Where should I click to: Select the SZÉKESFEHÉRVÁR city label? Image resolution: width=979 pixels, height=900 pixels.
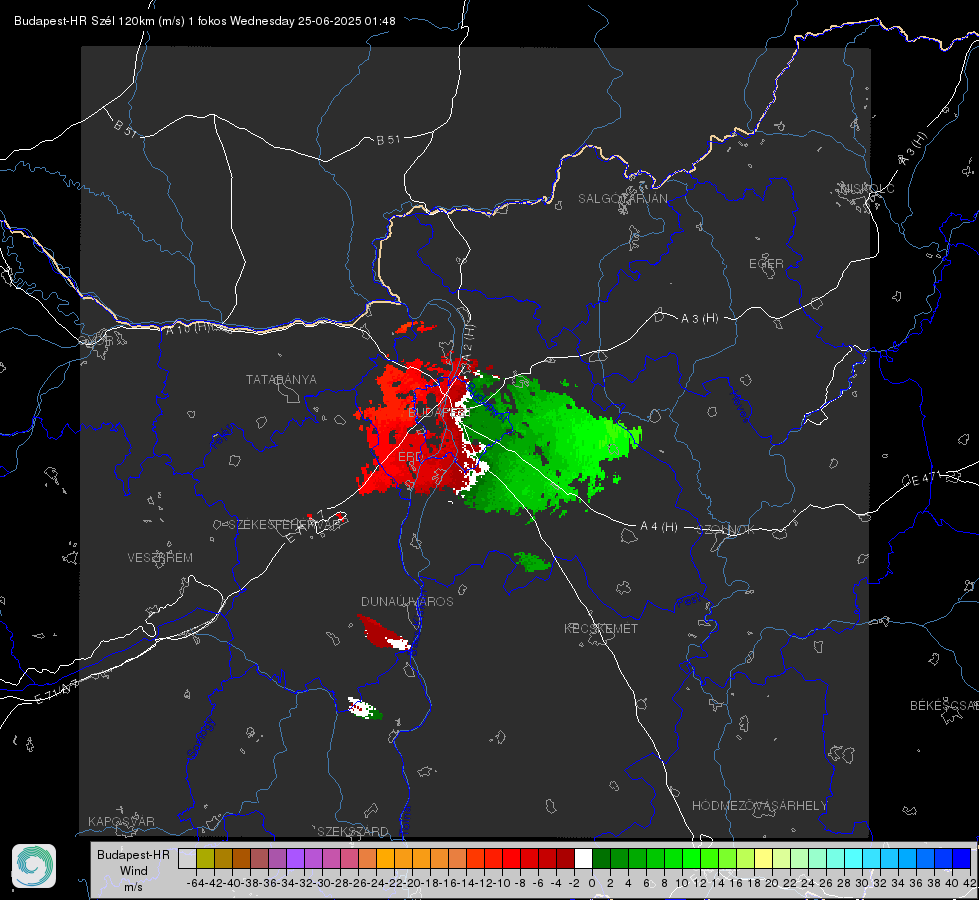point(284,525)
